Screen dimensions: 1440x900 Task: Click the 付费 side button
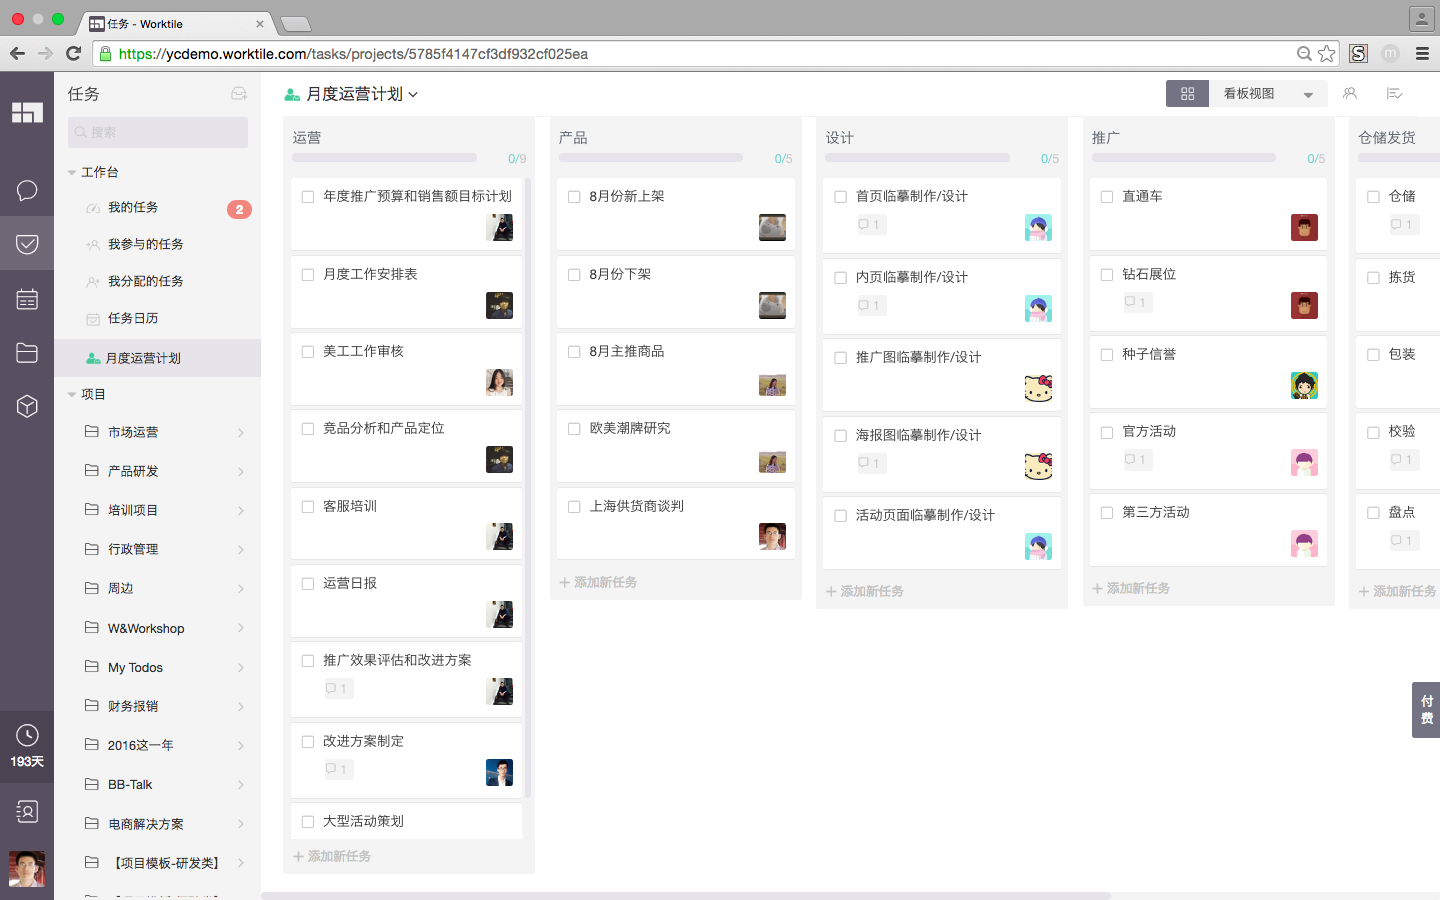tap(1426, 710)
